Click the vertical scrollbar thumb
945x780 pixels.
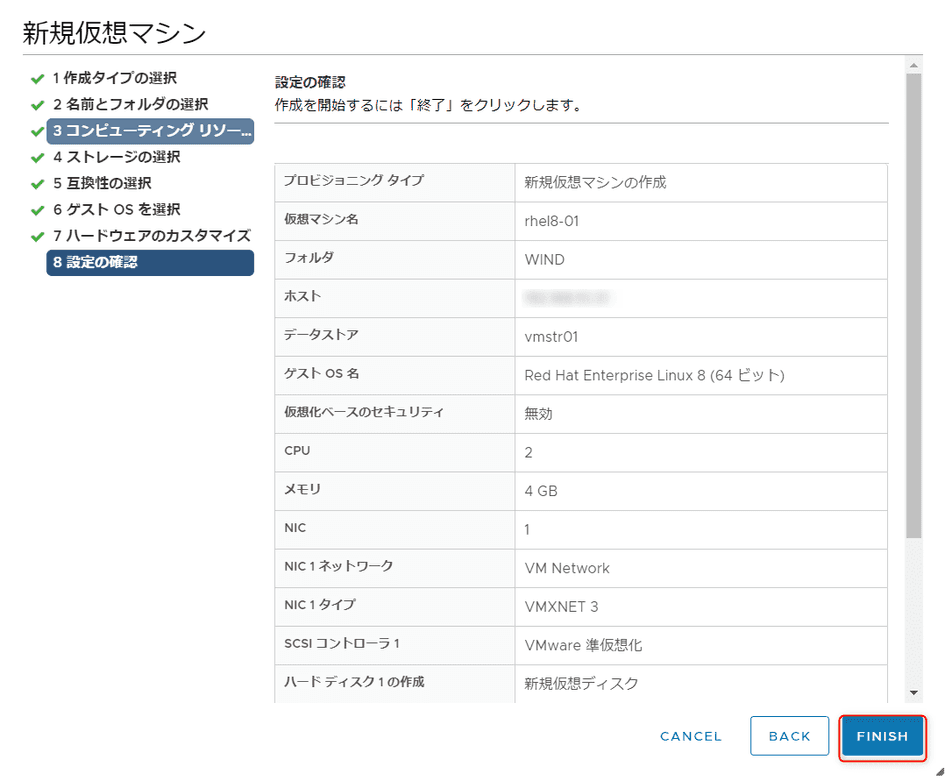click(914, 306)
